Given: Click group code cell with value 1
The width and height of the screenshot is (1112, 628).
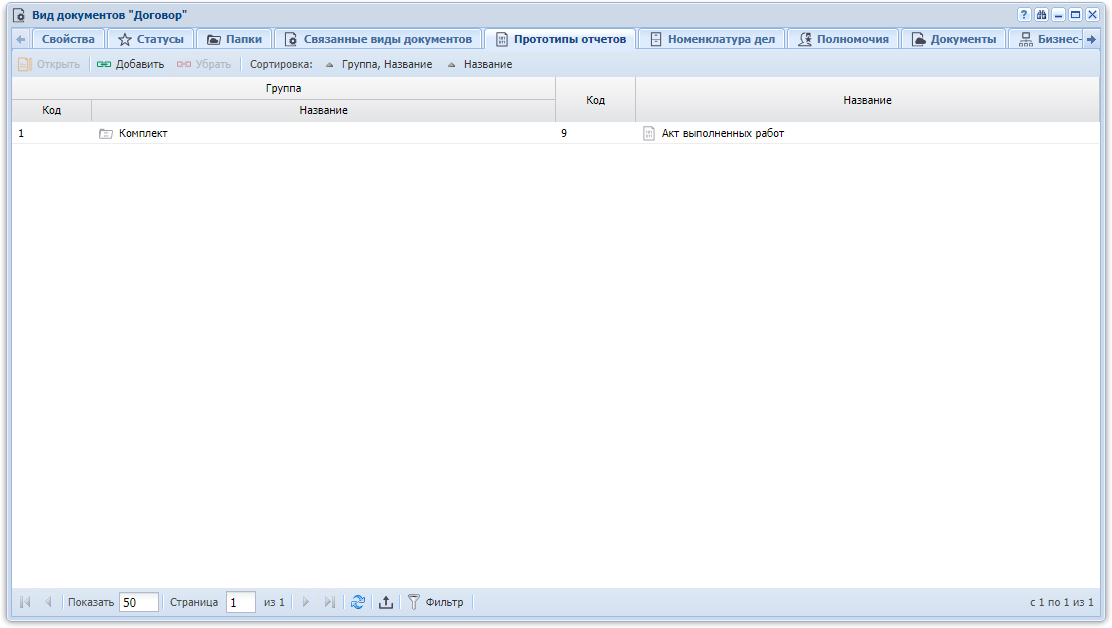Looking at the screenshot, I should coord(51,133).
